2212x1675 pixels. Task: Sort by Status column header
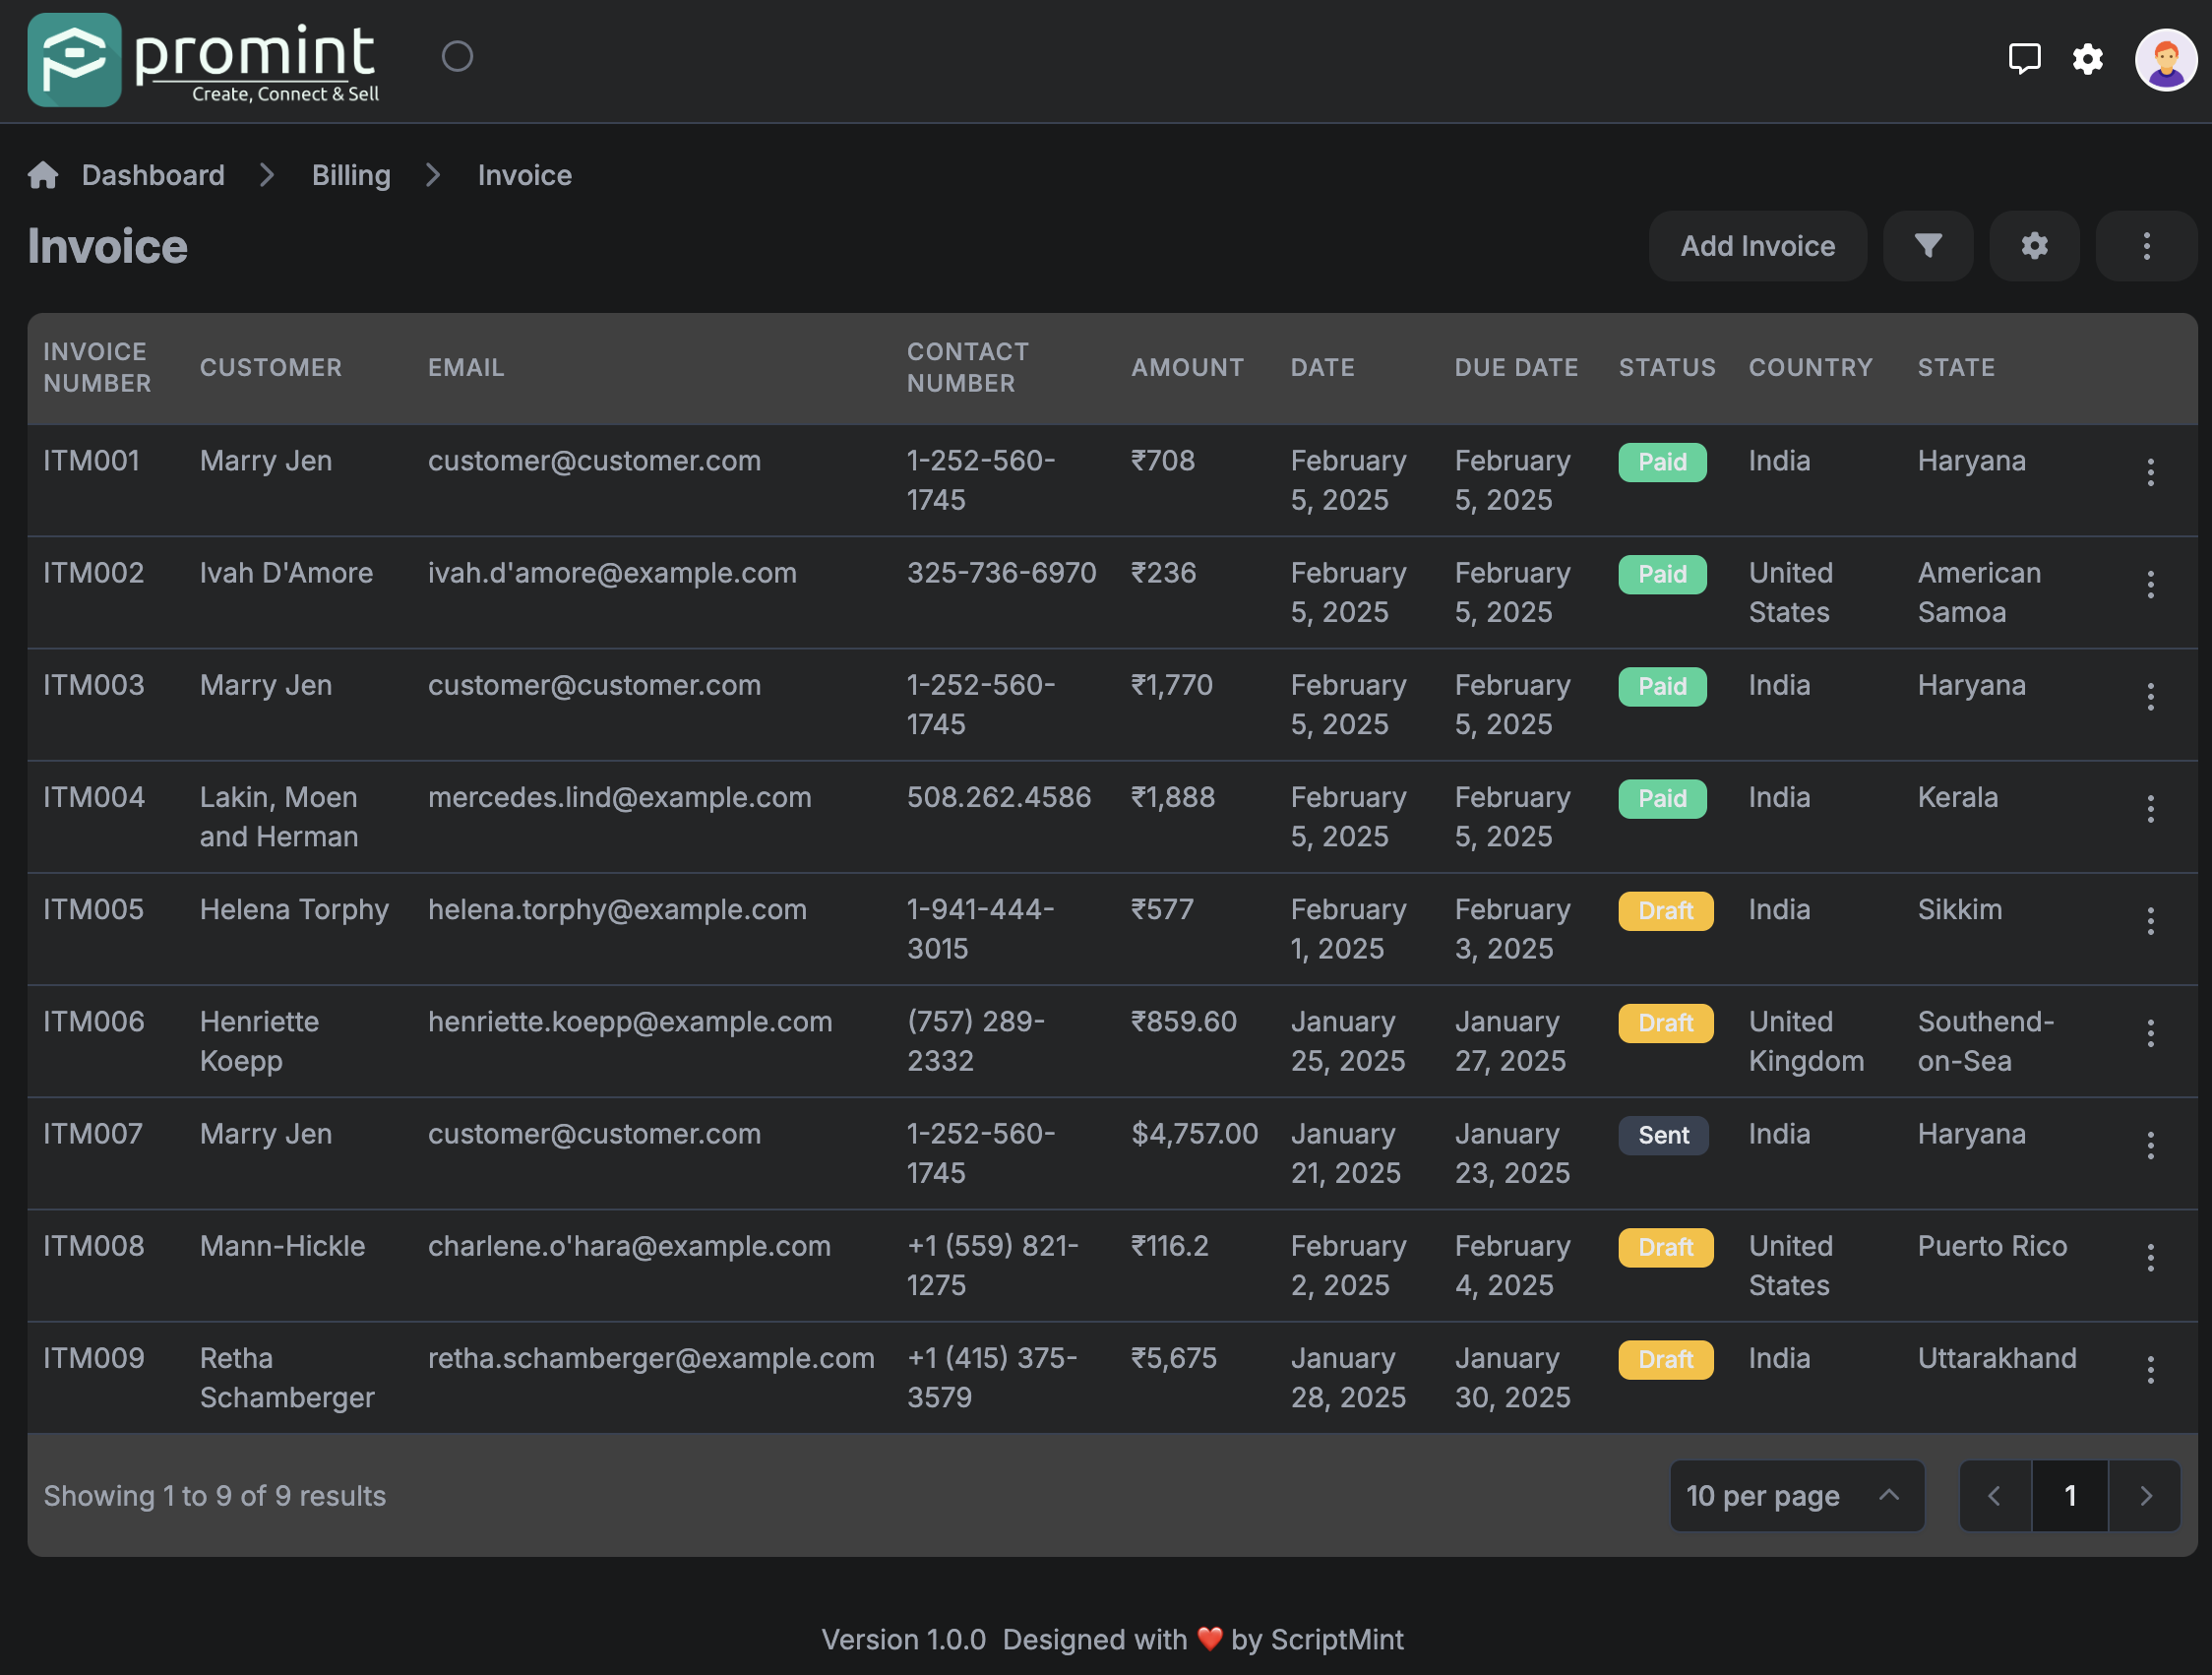point(1667,367)
